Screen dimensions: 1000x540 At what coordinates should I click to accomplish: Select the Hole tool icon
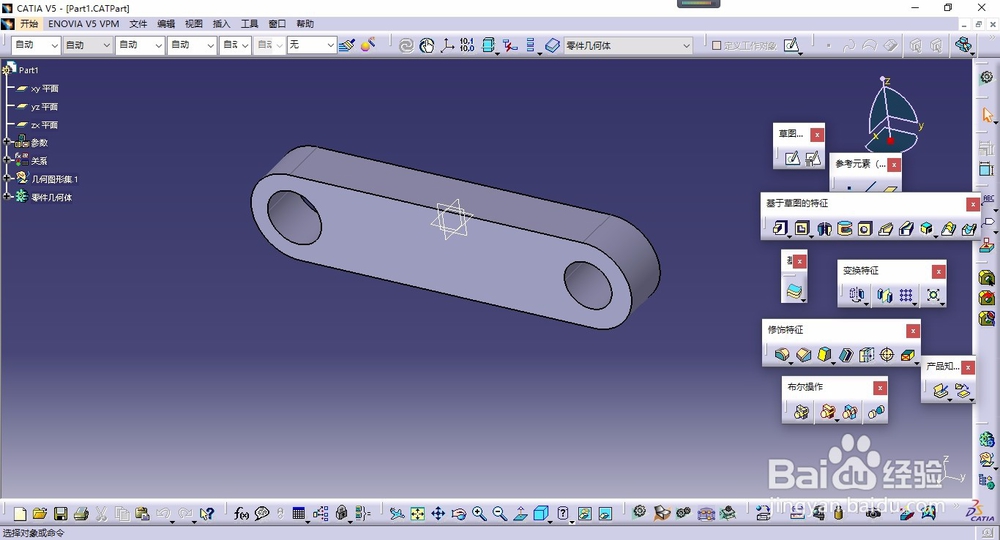coord(865,228)
